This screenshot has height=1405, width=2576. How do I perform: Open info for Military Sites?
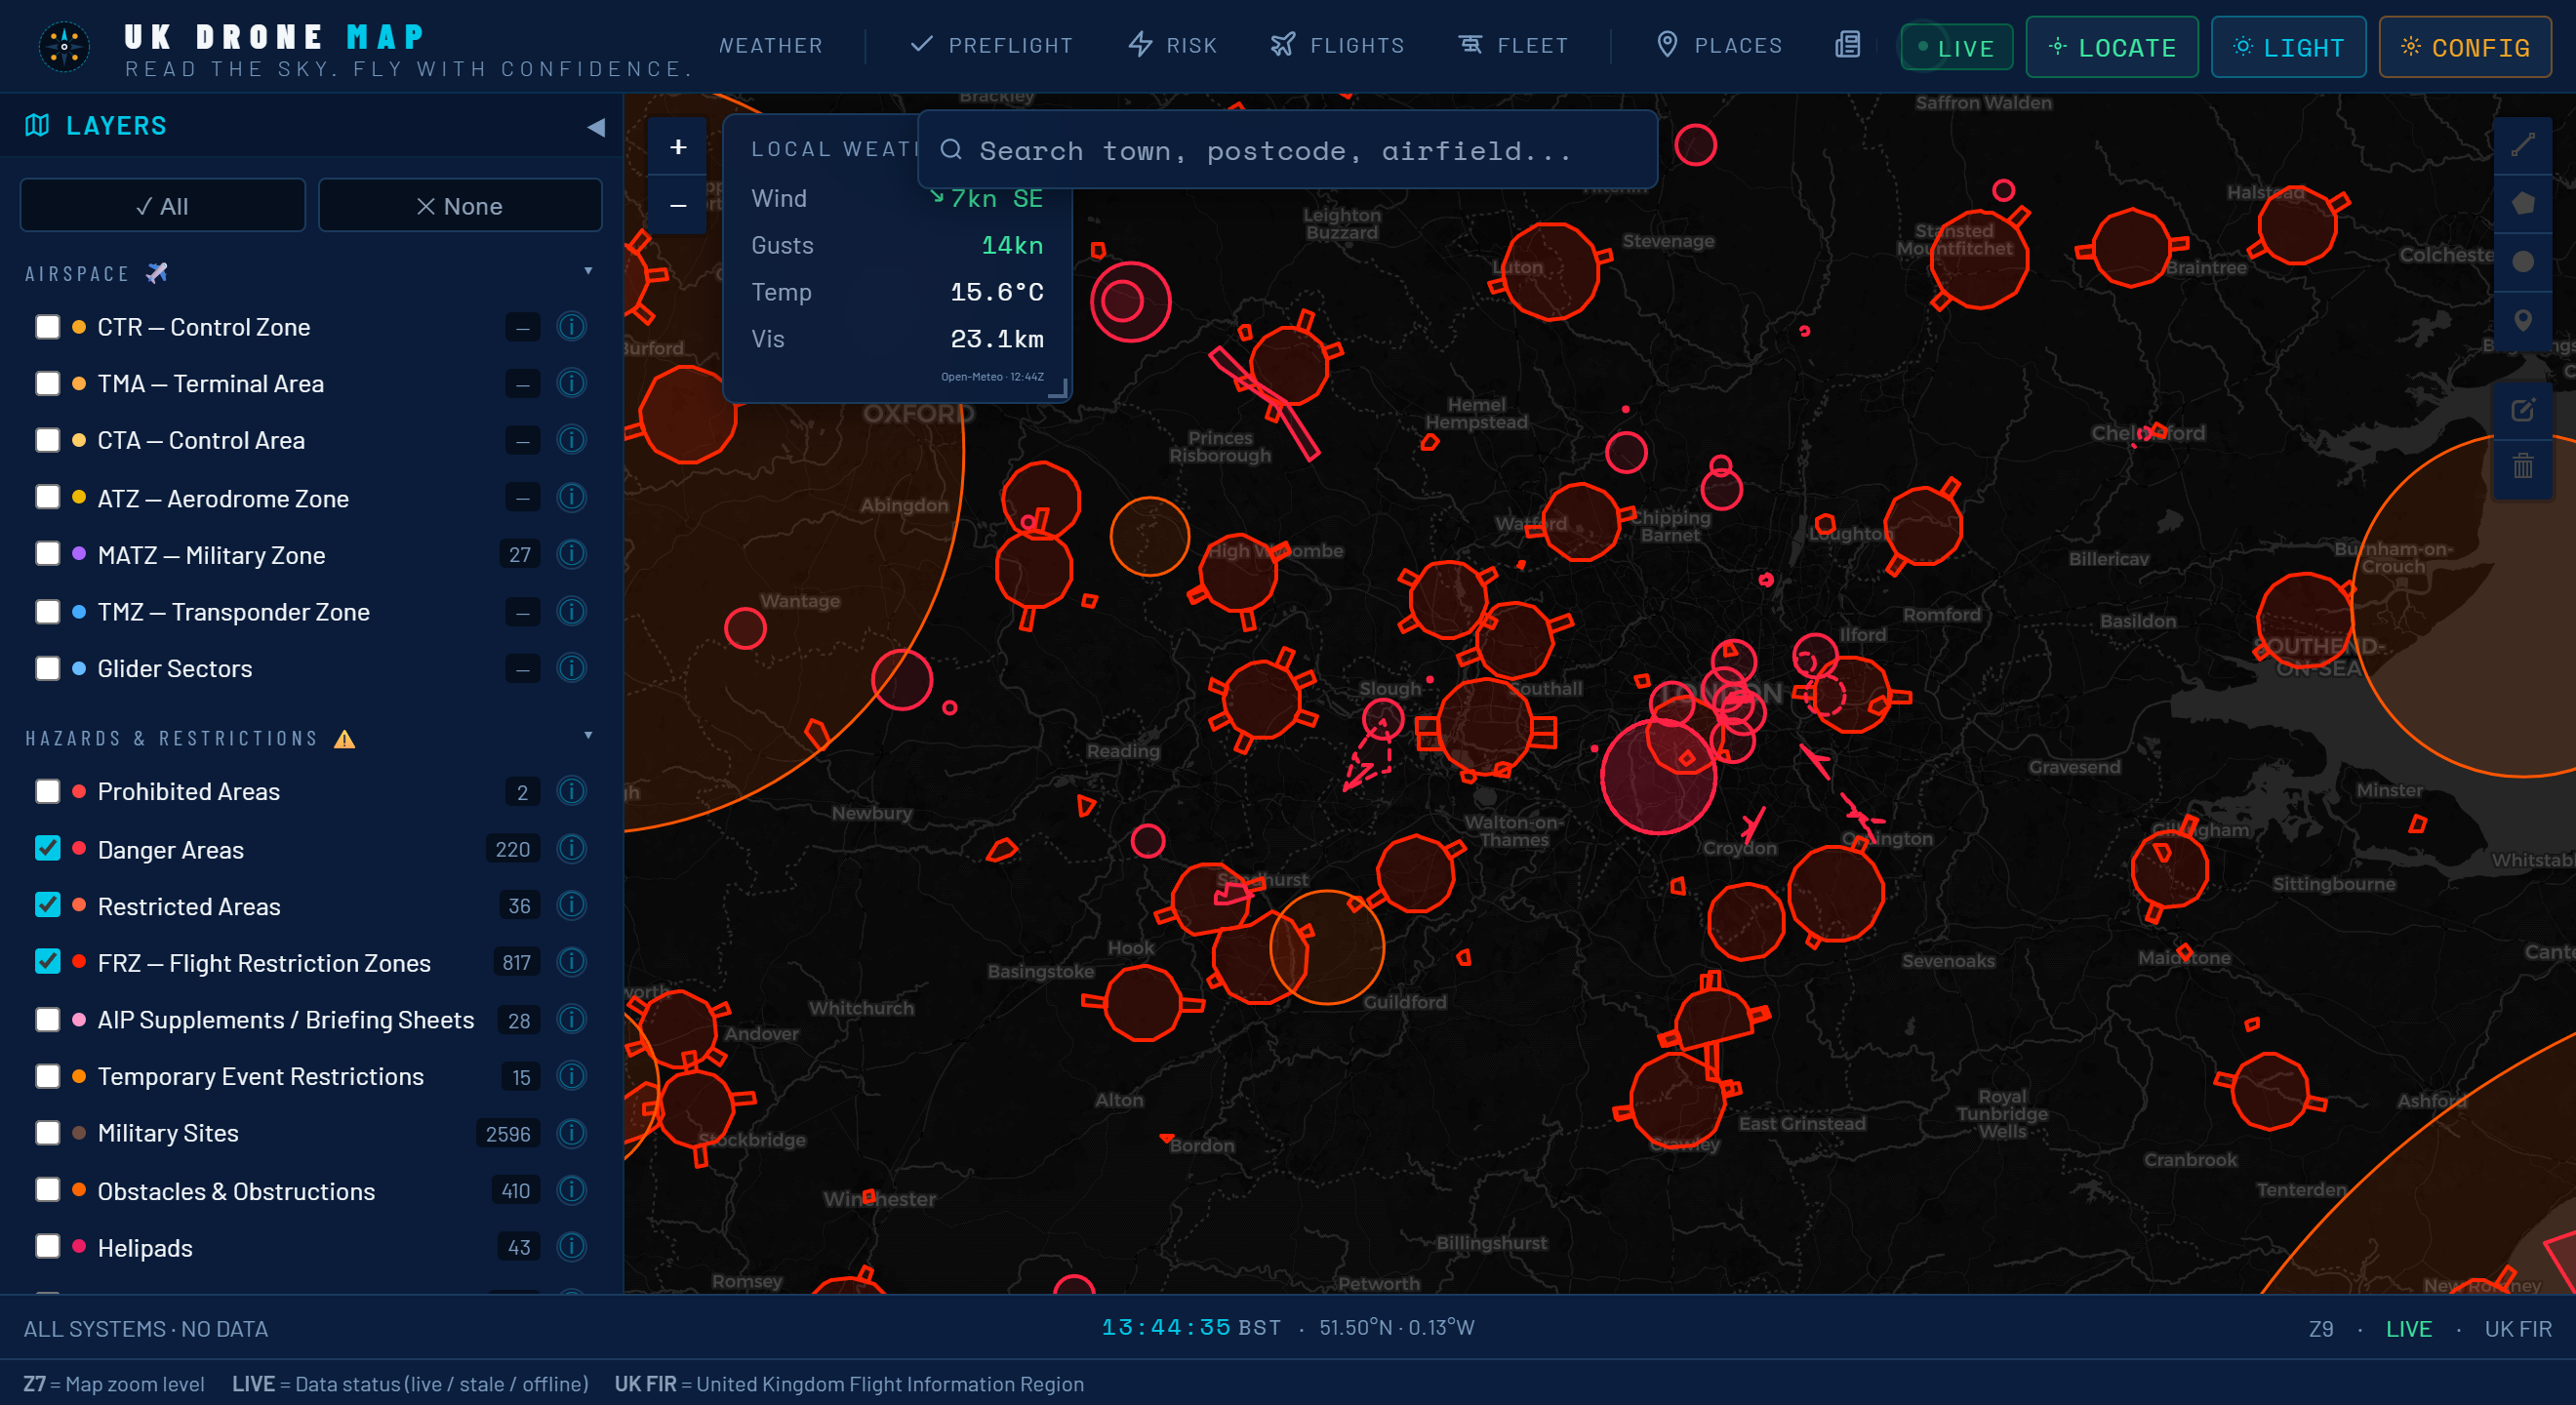571,1133
